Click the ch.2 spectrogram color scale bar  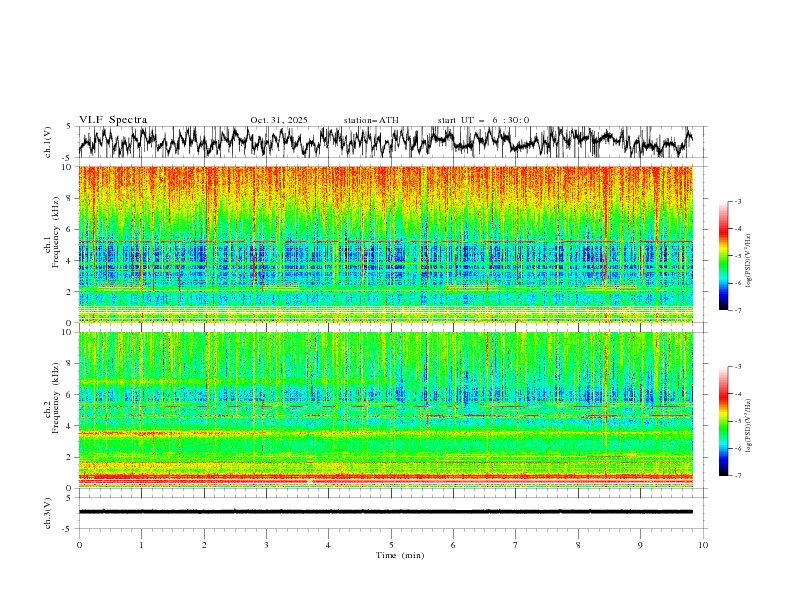point(723,421)
